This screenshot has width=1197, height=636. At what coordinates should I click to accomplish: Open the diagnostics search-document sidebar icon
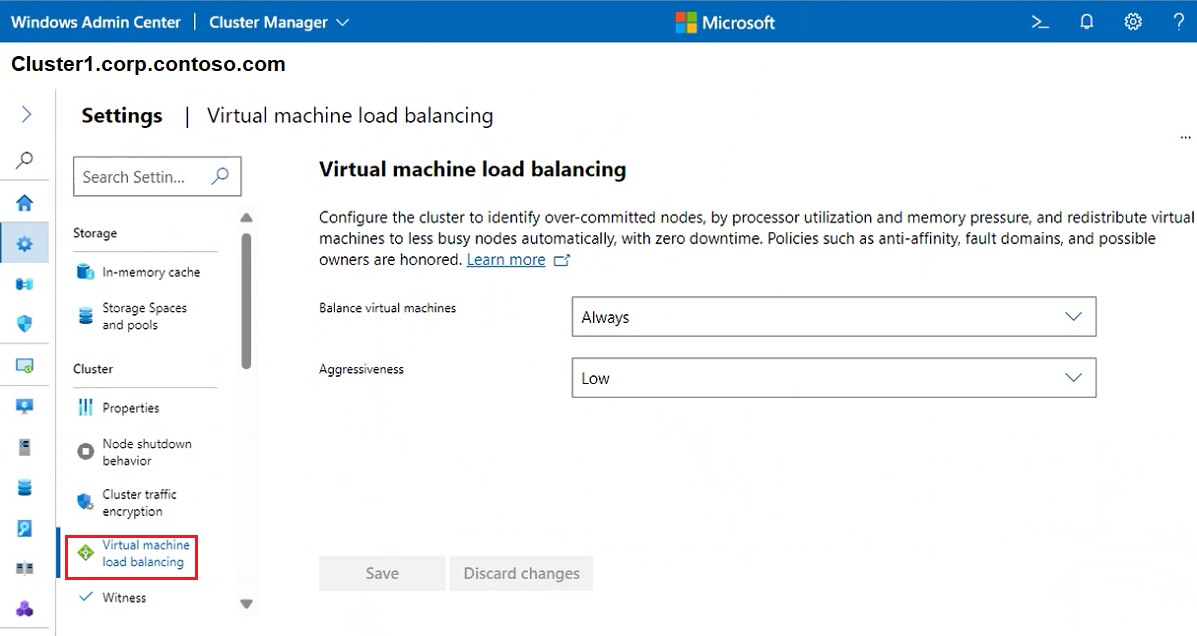(x=24, y=528)
